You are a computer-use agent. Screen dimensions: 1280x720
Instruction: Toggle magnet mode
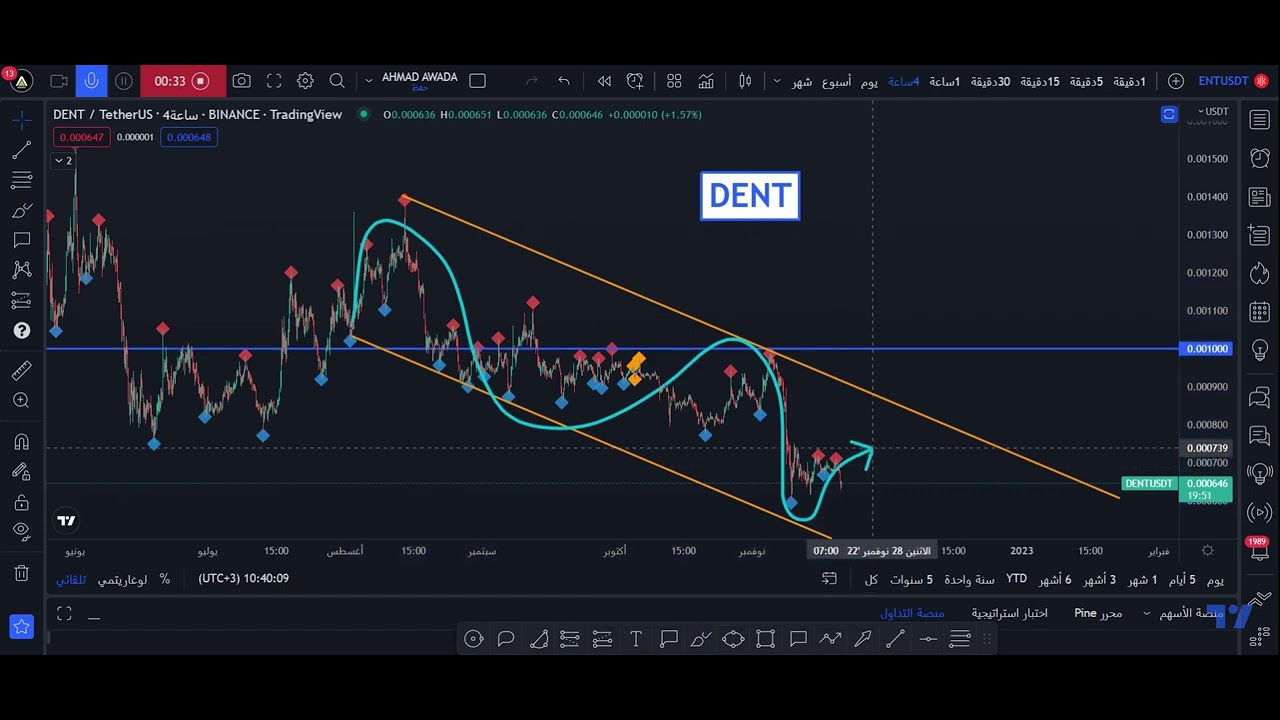pos(22,442)
